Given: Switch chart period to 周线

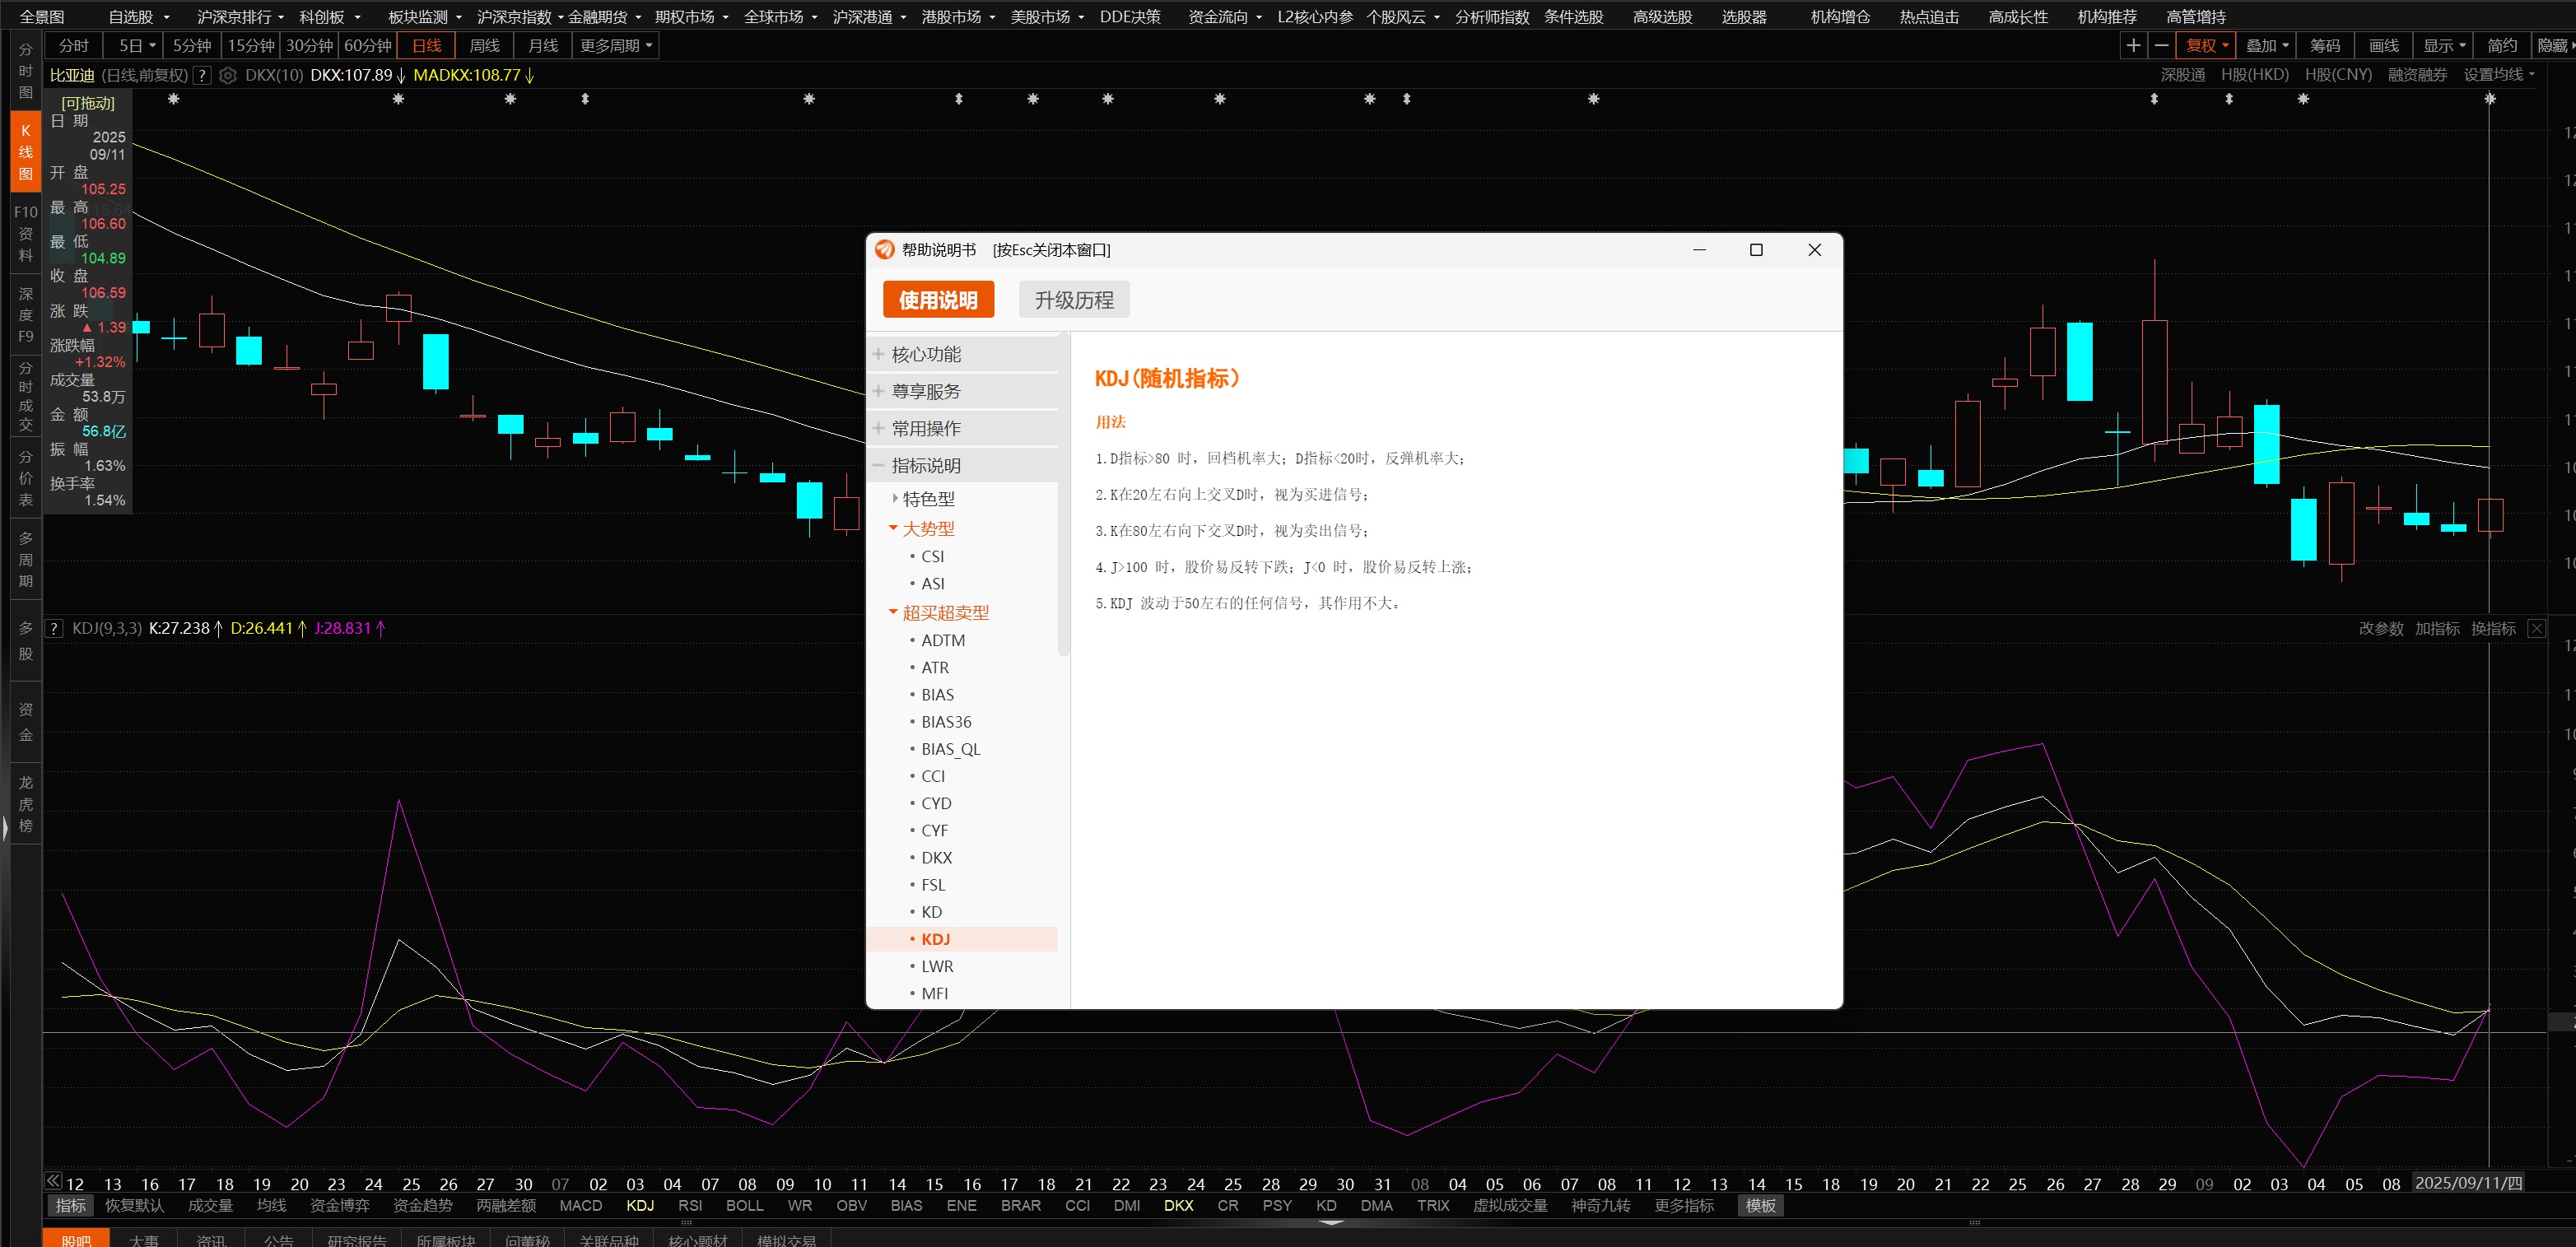Looking at the screenshot, I should pyautogui.click(x=484, y=46).
